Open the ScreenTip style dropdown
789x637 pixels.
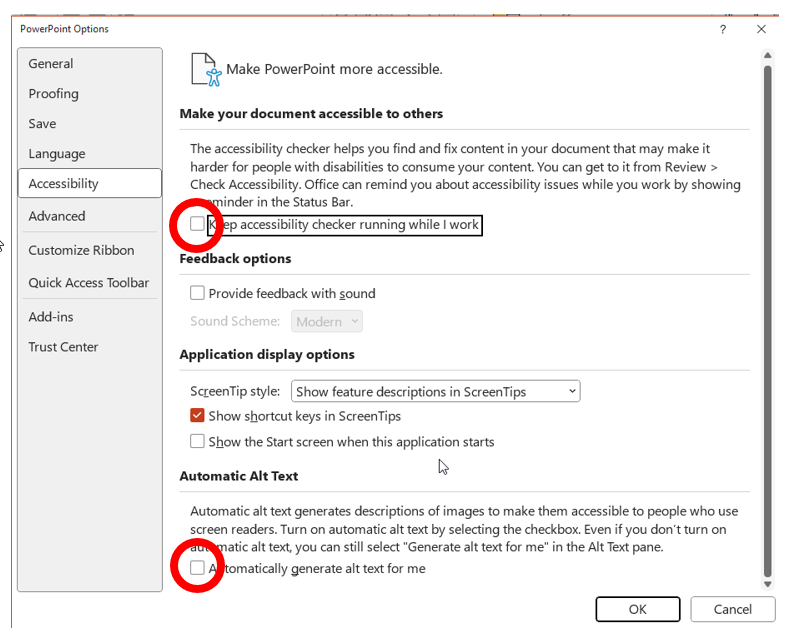435,392
